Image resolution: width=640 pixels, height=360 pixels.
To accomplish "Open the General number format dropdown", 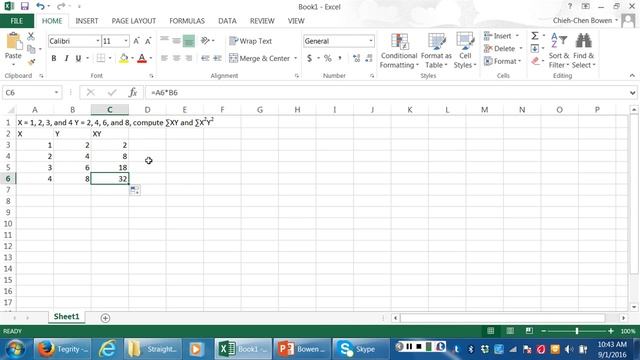I will click(371, 41).
